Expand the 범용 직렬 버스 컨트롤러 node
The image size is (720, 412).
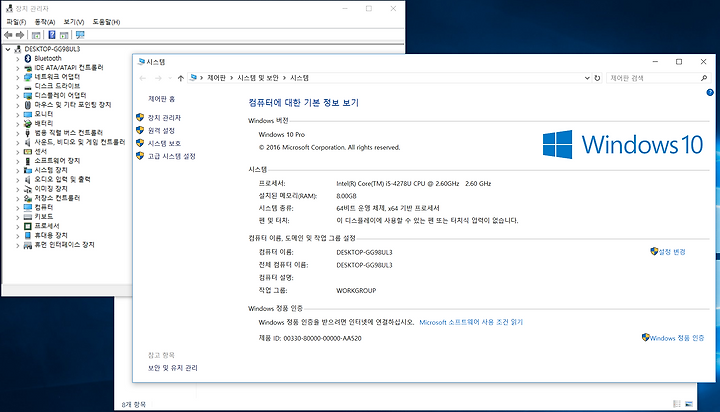(17, 133)
